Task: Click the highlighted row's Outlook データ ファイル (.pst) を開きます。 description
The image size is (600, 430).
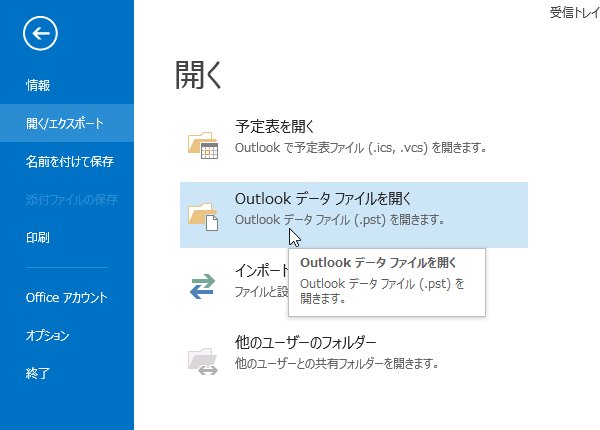Action: point(339,220)
